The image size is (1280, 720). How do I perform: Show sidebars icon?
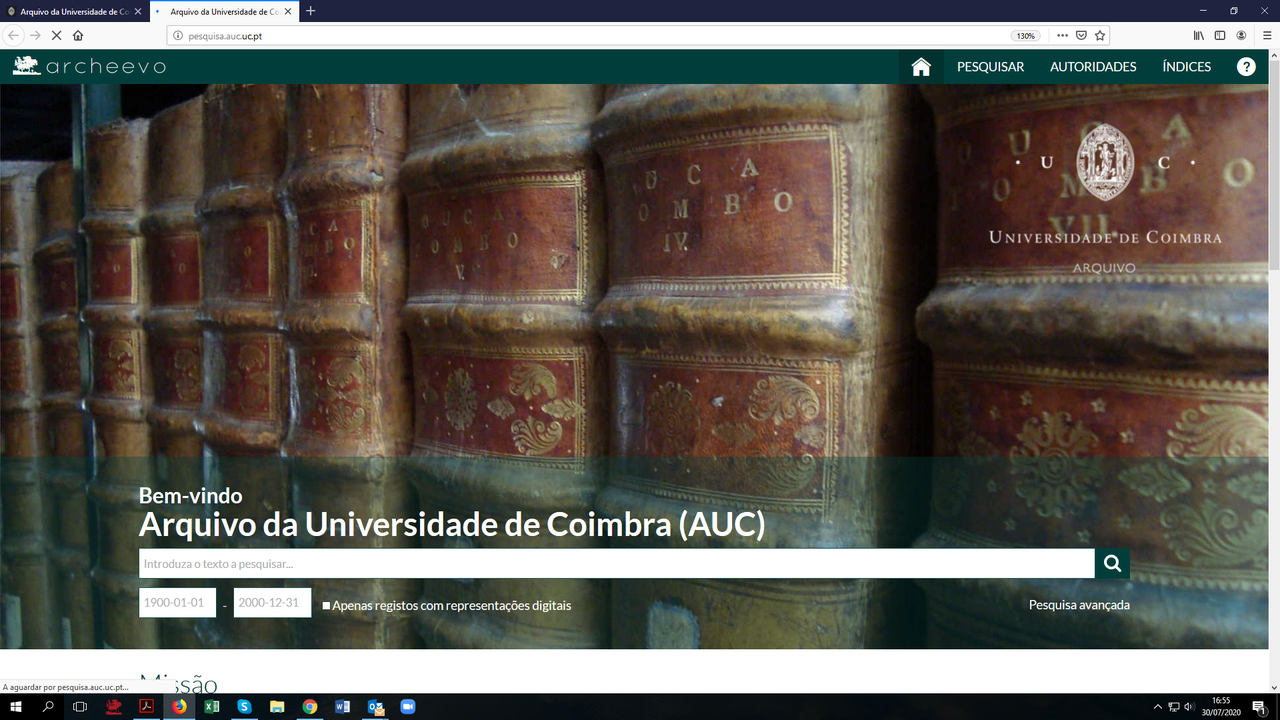tap(1220, 35)
